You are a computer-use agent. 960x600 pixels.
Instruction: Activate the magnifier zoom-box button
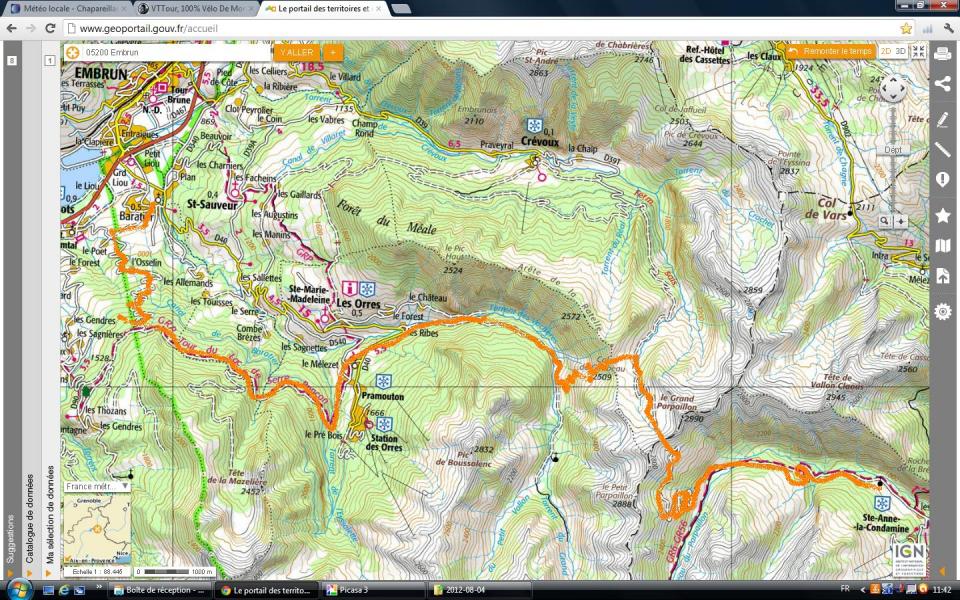click(885, 221)
